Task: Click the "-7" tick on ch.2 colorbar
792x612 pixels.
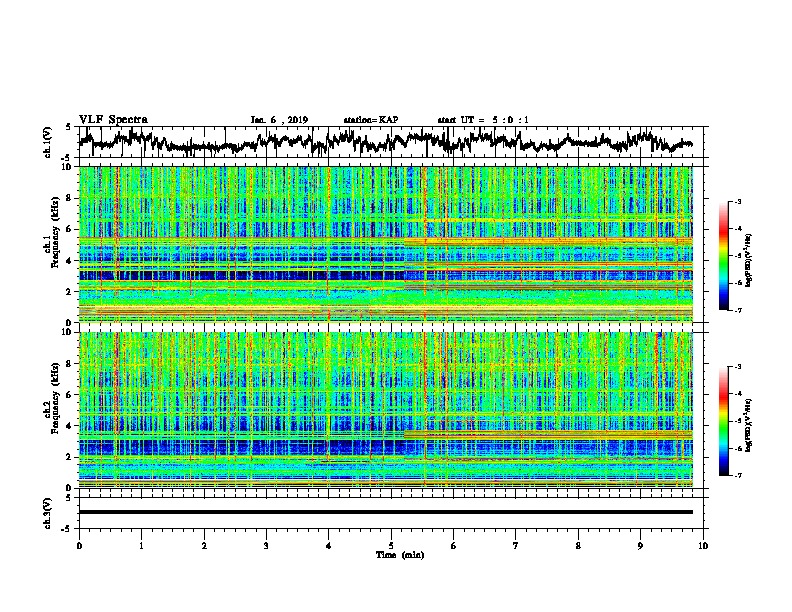Action: (x=738, y=476)
